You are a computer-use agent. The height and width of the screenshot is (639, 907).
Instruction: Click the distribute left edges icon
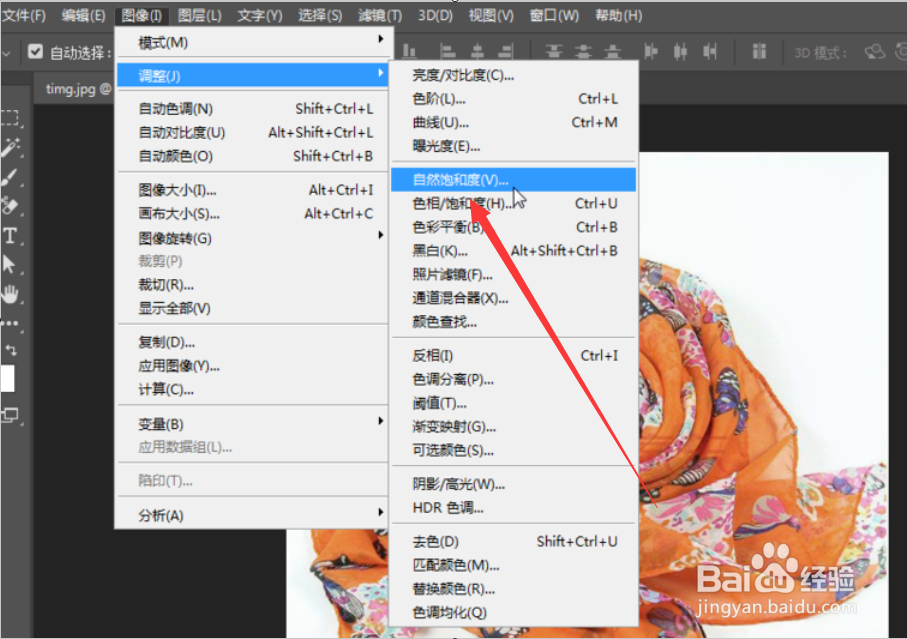coord(651,52)
